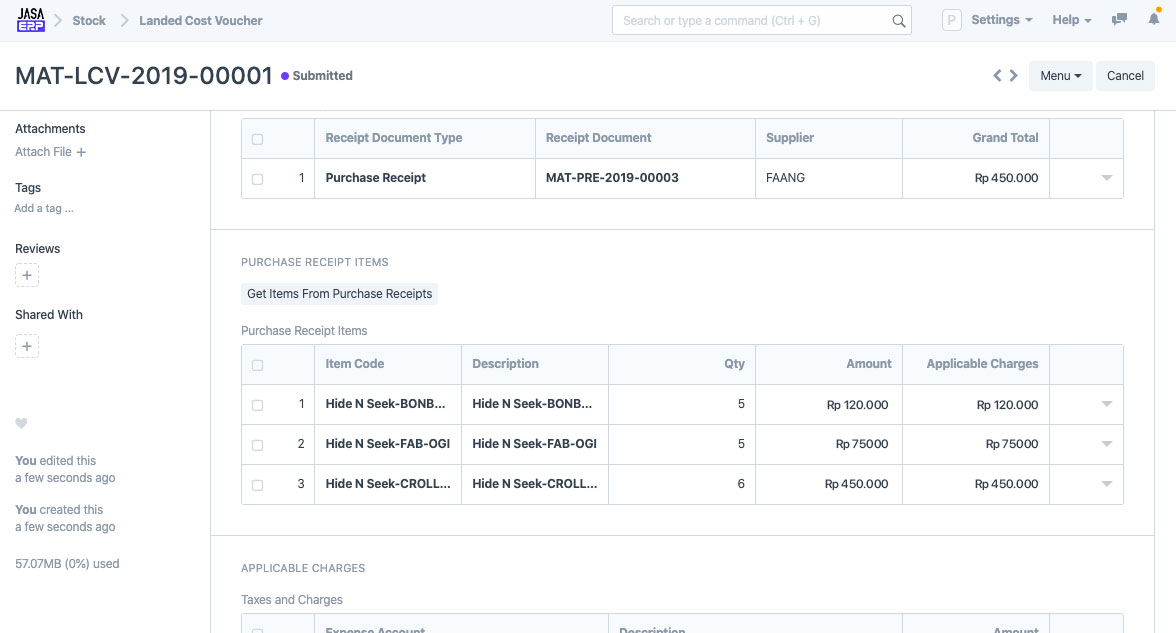Open the chat messages icon
The height and width of the screenshot is (633, 1176).
click(1120, 20)
